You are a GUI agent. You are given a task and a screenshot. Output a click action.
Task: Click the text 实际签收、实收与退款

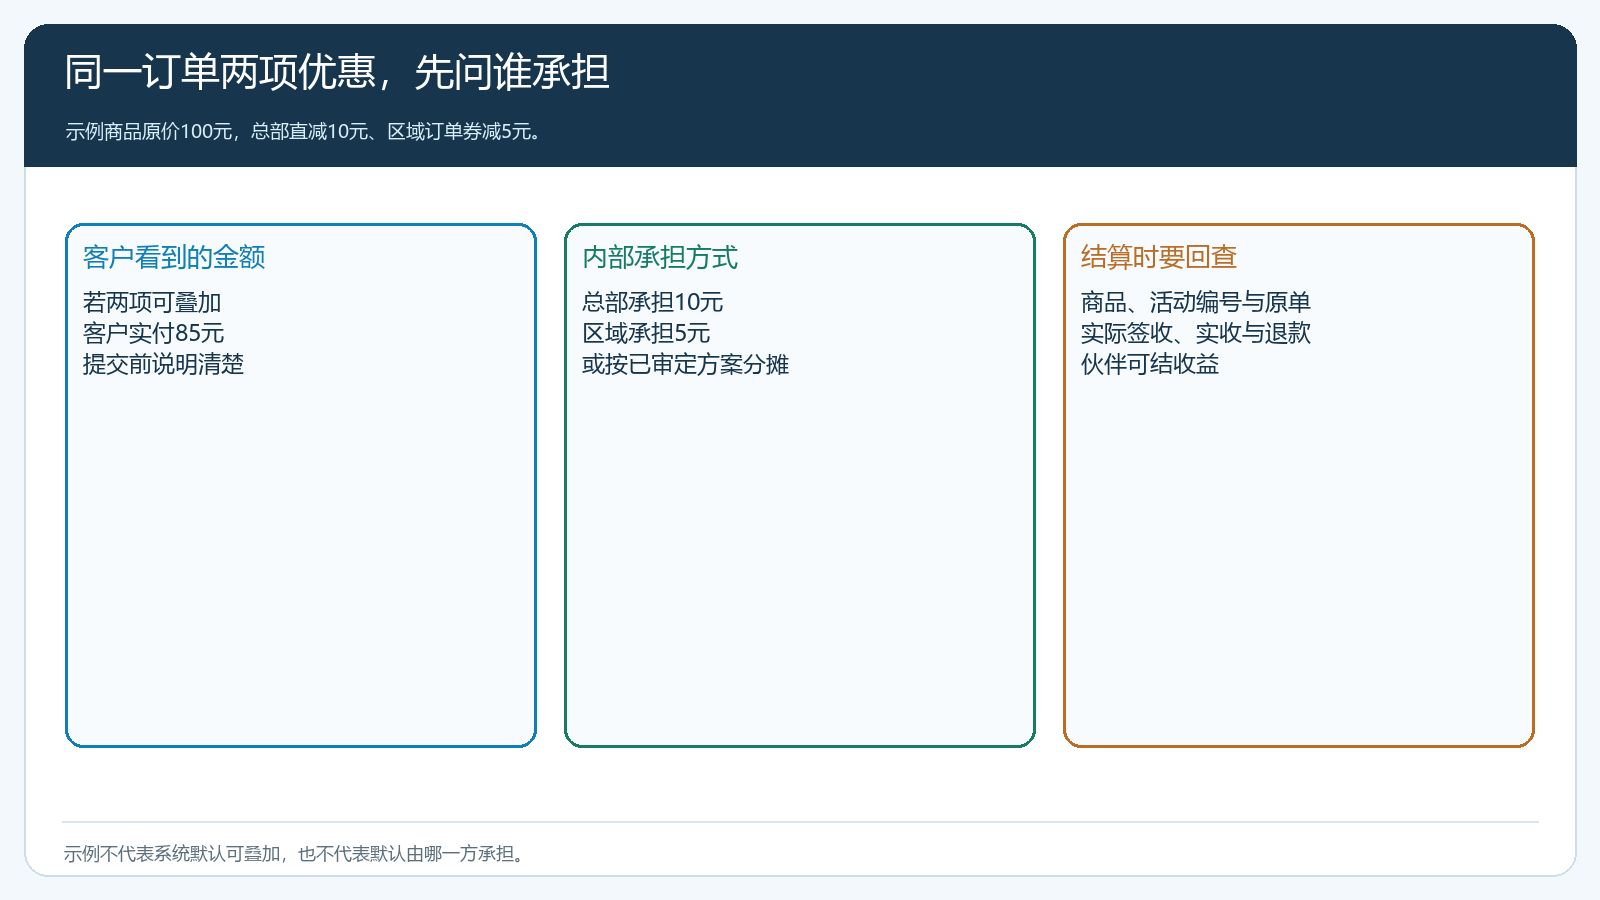coord(1196,333)
